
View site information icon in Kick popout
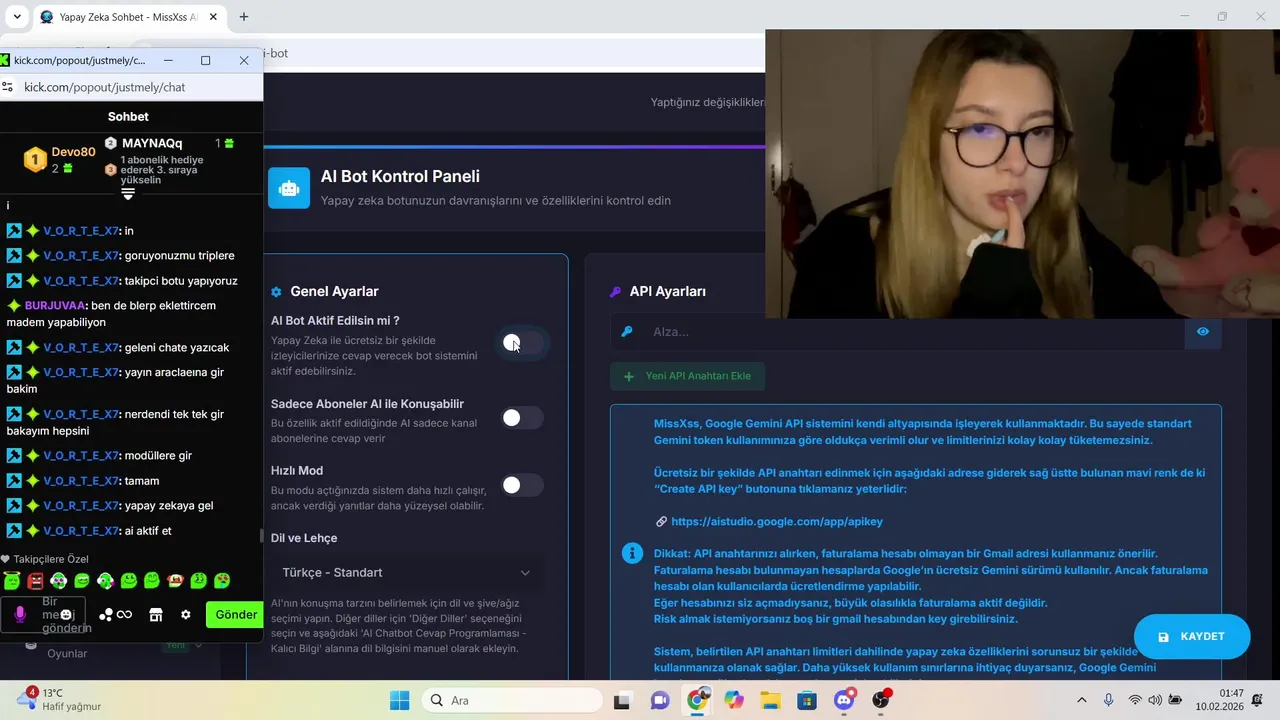click(x=8, y=87)
